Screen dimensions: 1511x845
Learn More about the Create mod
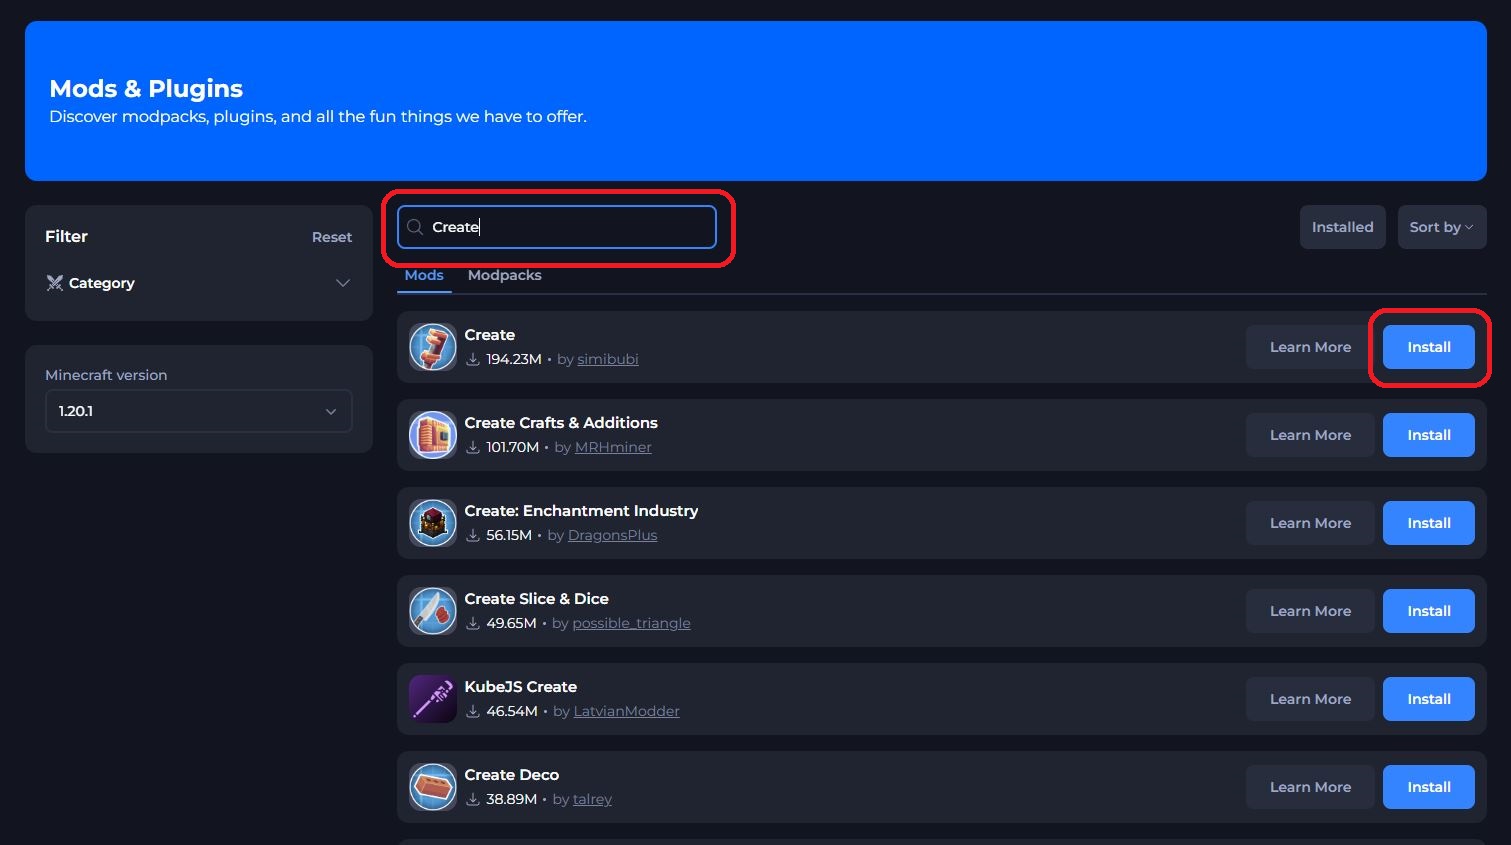coord(1310,347)
